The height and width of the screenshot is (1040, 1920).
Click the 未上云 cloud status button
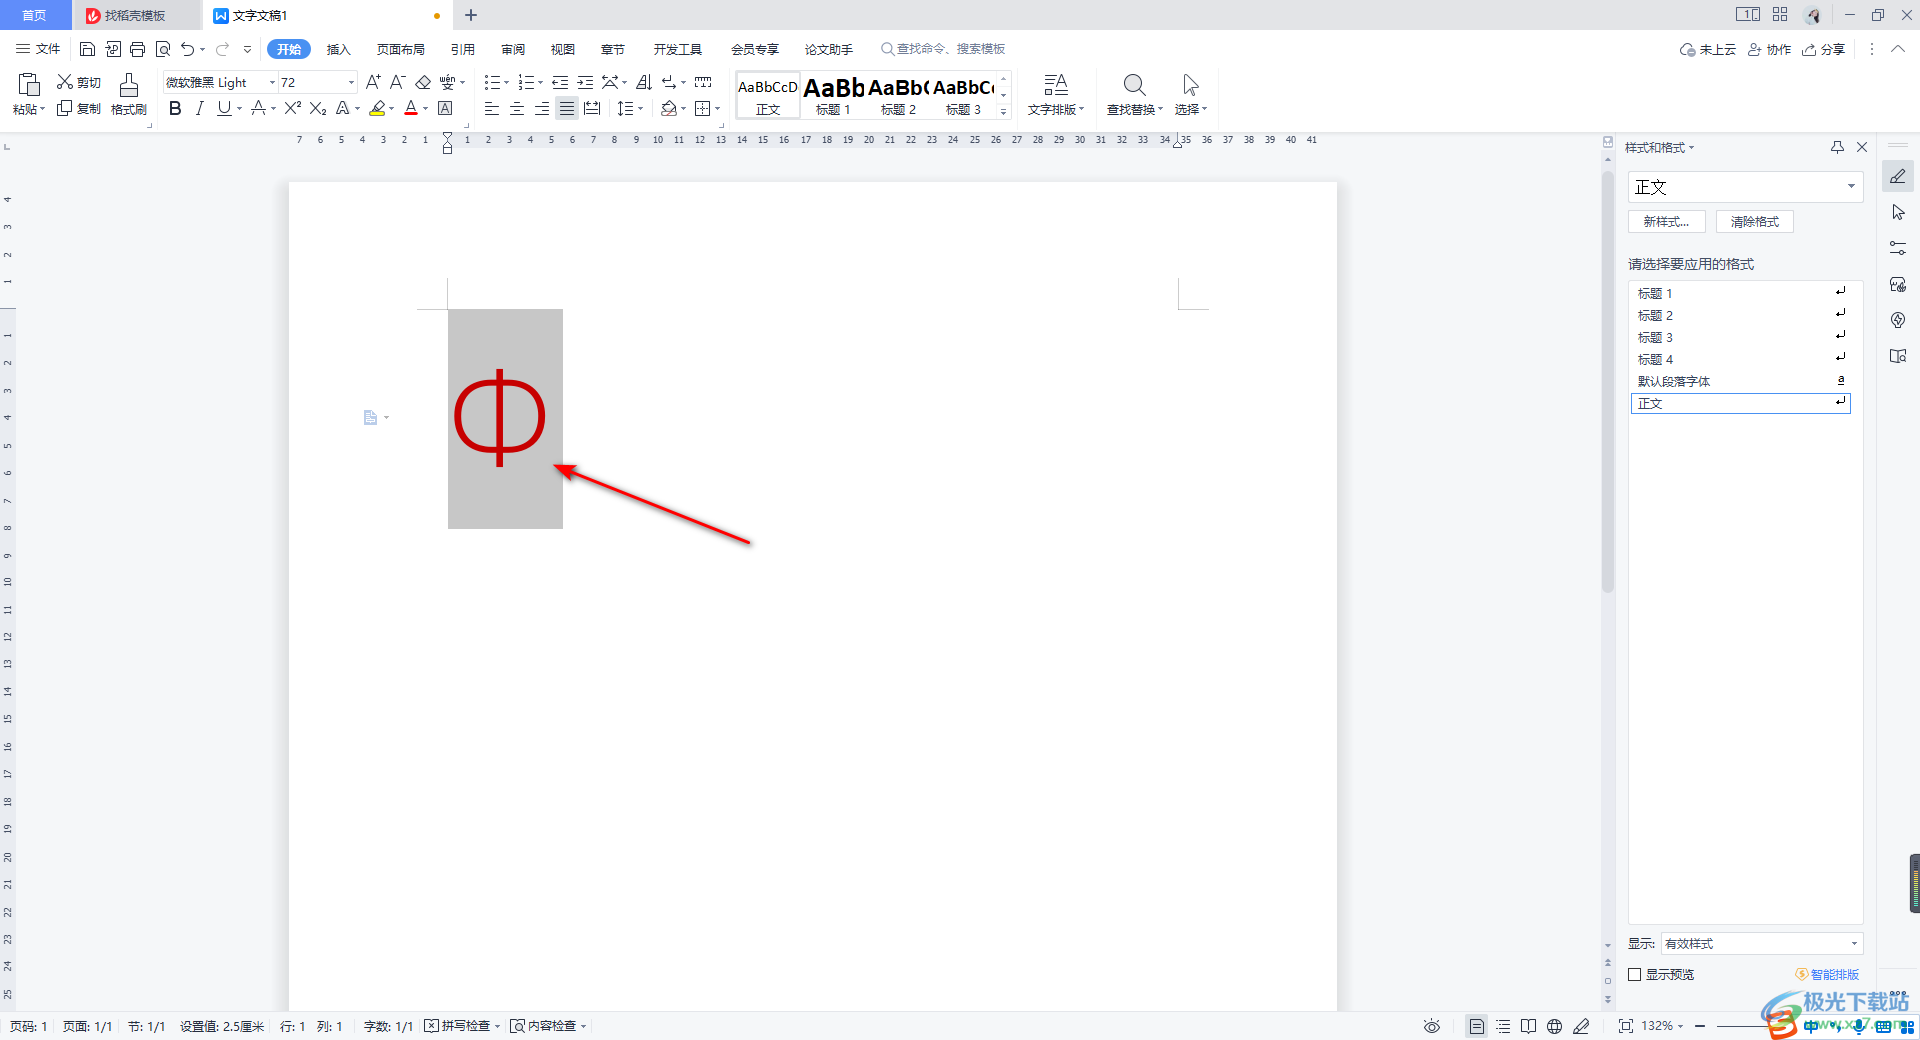click(x=1708, y=49)
